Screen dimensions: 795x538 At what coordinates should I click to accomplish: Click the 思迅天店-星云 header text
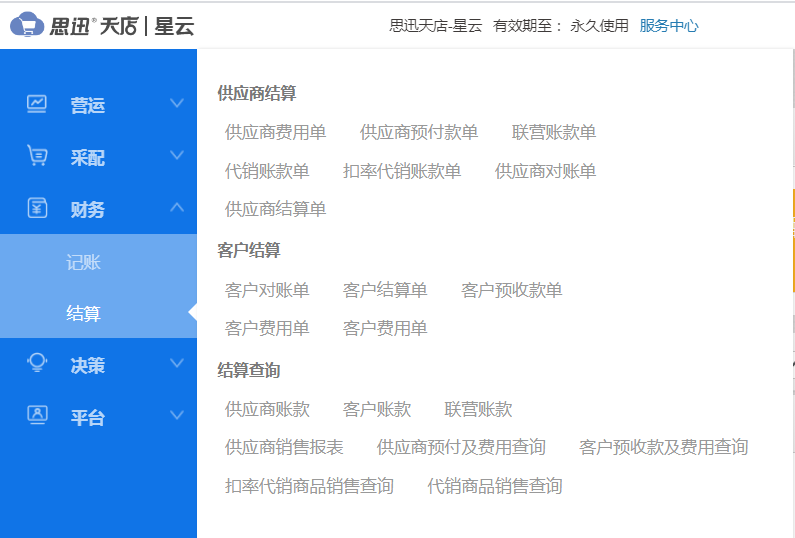point(436,25)
